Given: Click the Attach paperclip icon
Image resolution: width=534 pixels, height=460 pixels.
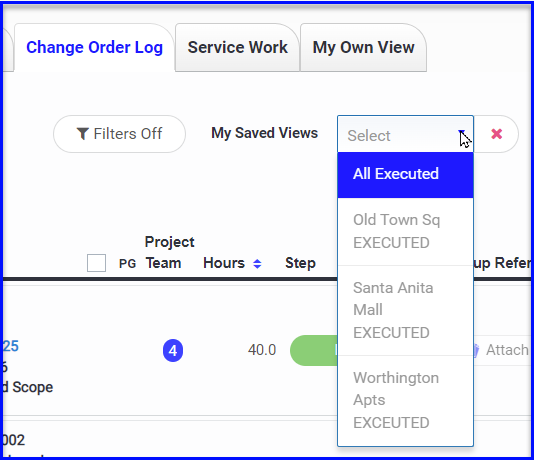Looking at the screenshot, I should 476,350.
